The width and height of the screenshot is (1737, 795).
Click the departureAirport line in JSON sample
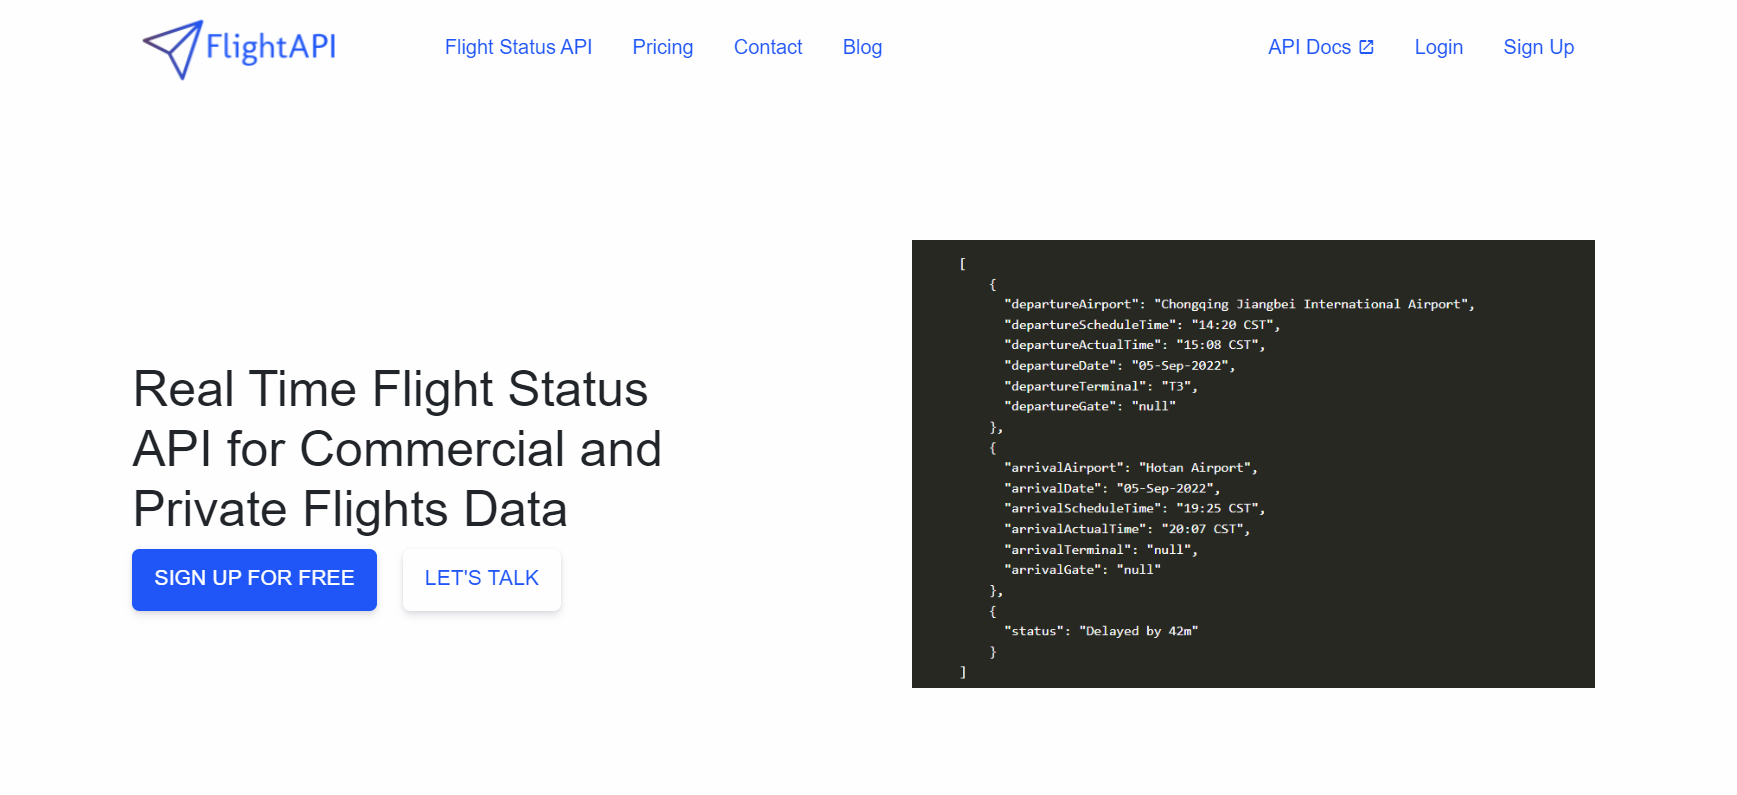point(1239,304)
